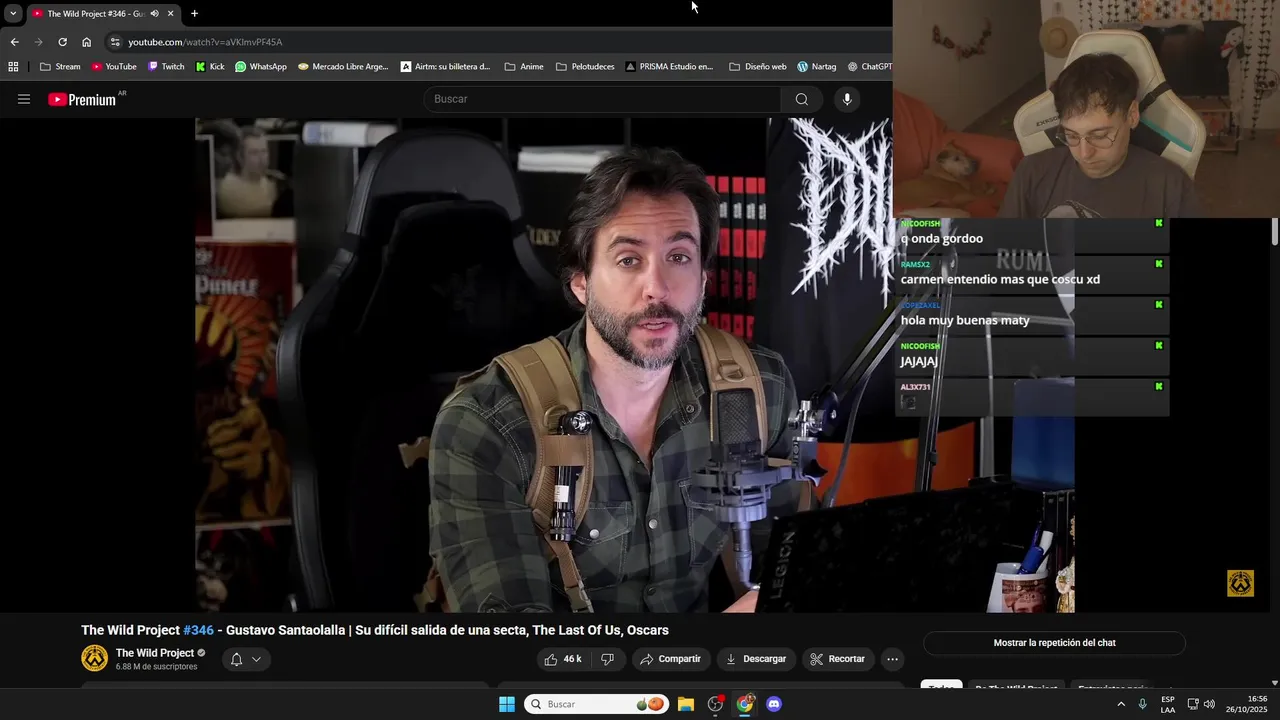Launch File Explorer from taskbar
Image resolution: width=1280 pixels, height=720 pixels.
(x=686, y=704)
